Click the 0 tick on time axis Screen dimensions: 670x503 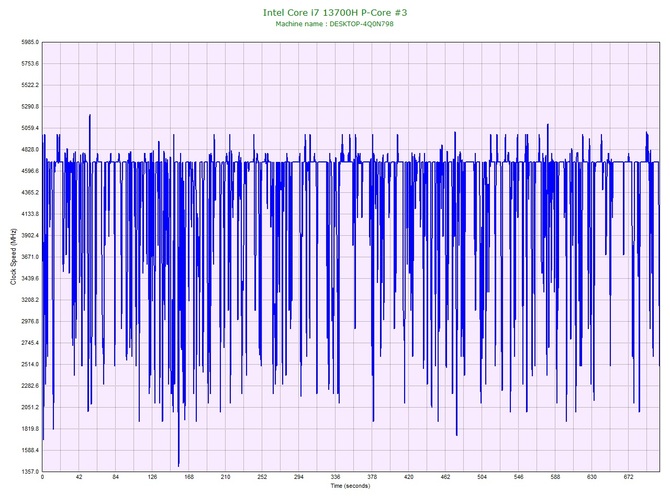(42, 477)
